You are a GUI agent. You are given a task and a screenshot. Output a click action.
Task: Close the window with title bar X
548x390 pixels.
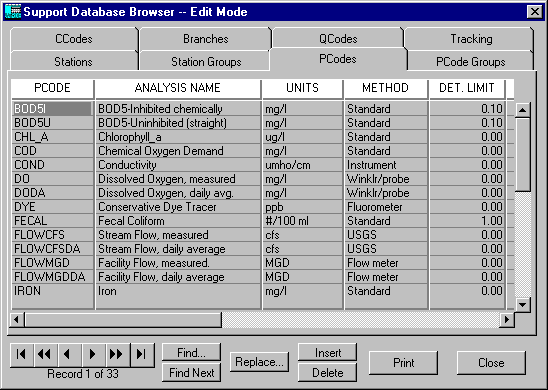coord(535,12)
